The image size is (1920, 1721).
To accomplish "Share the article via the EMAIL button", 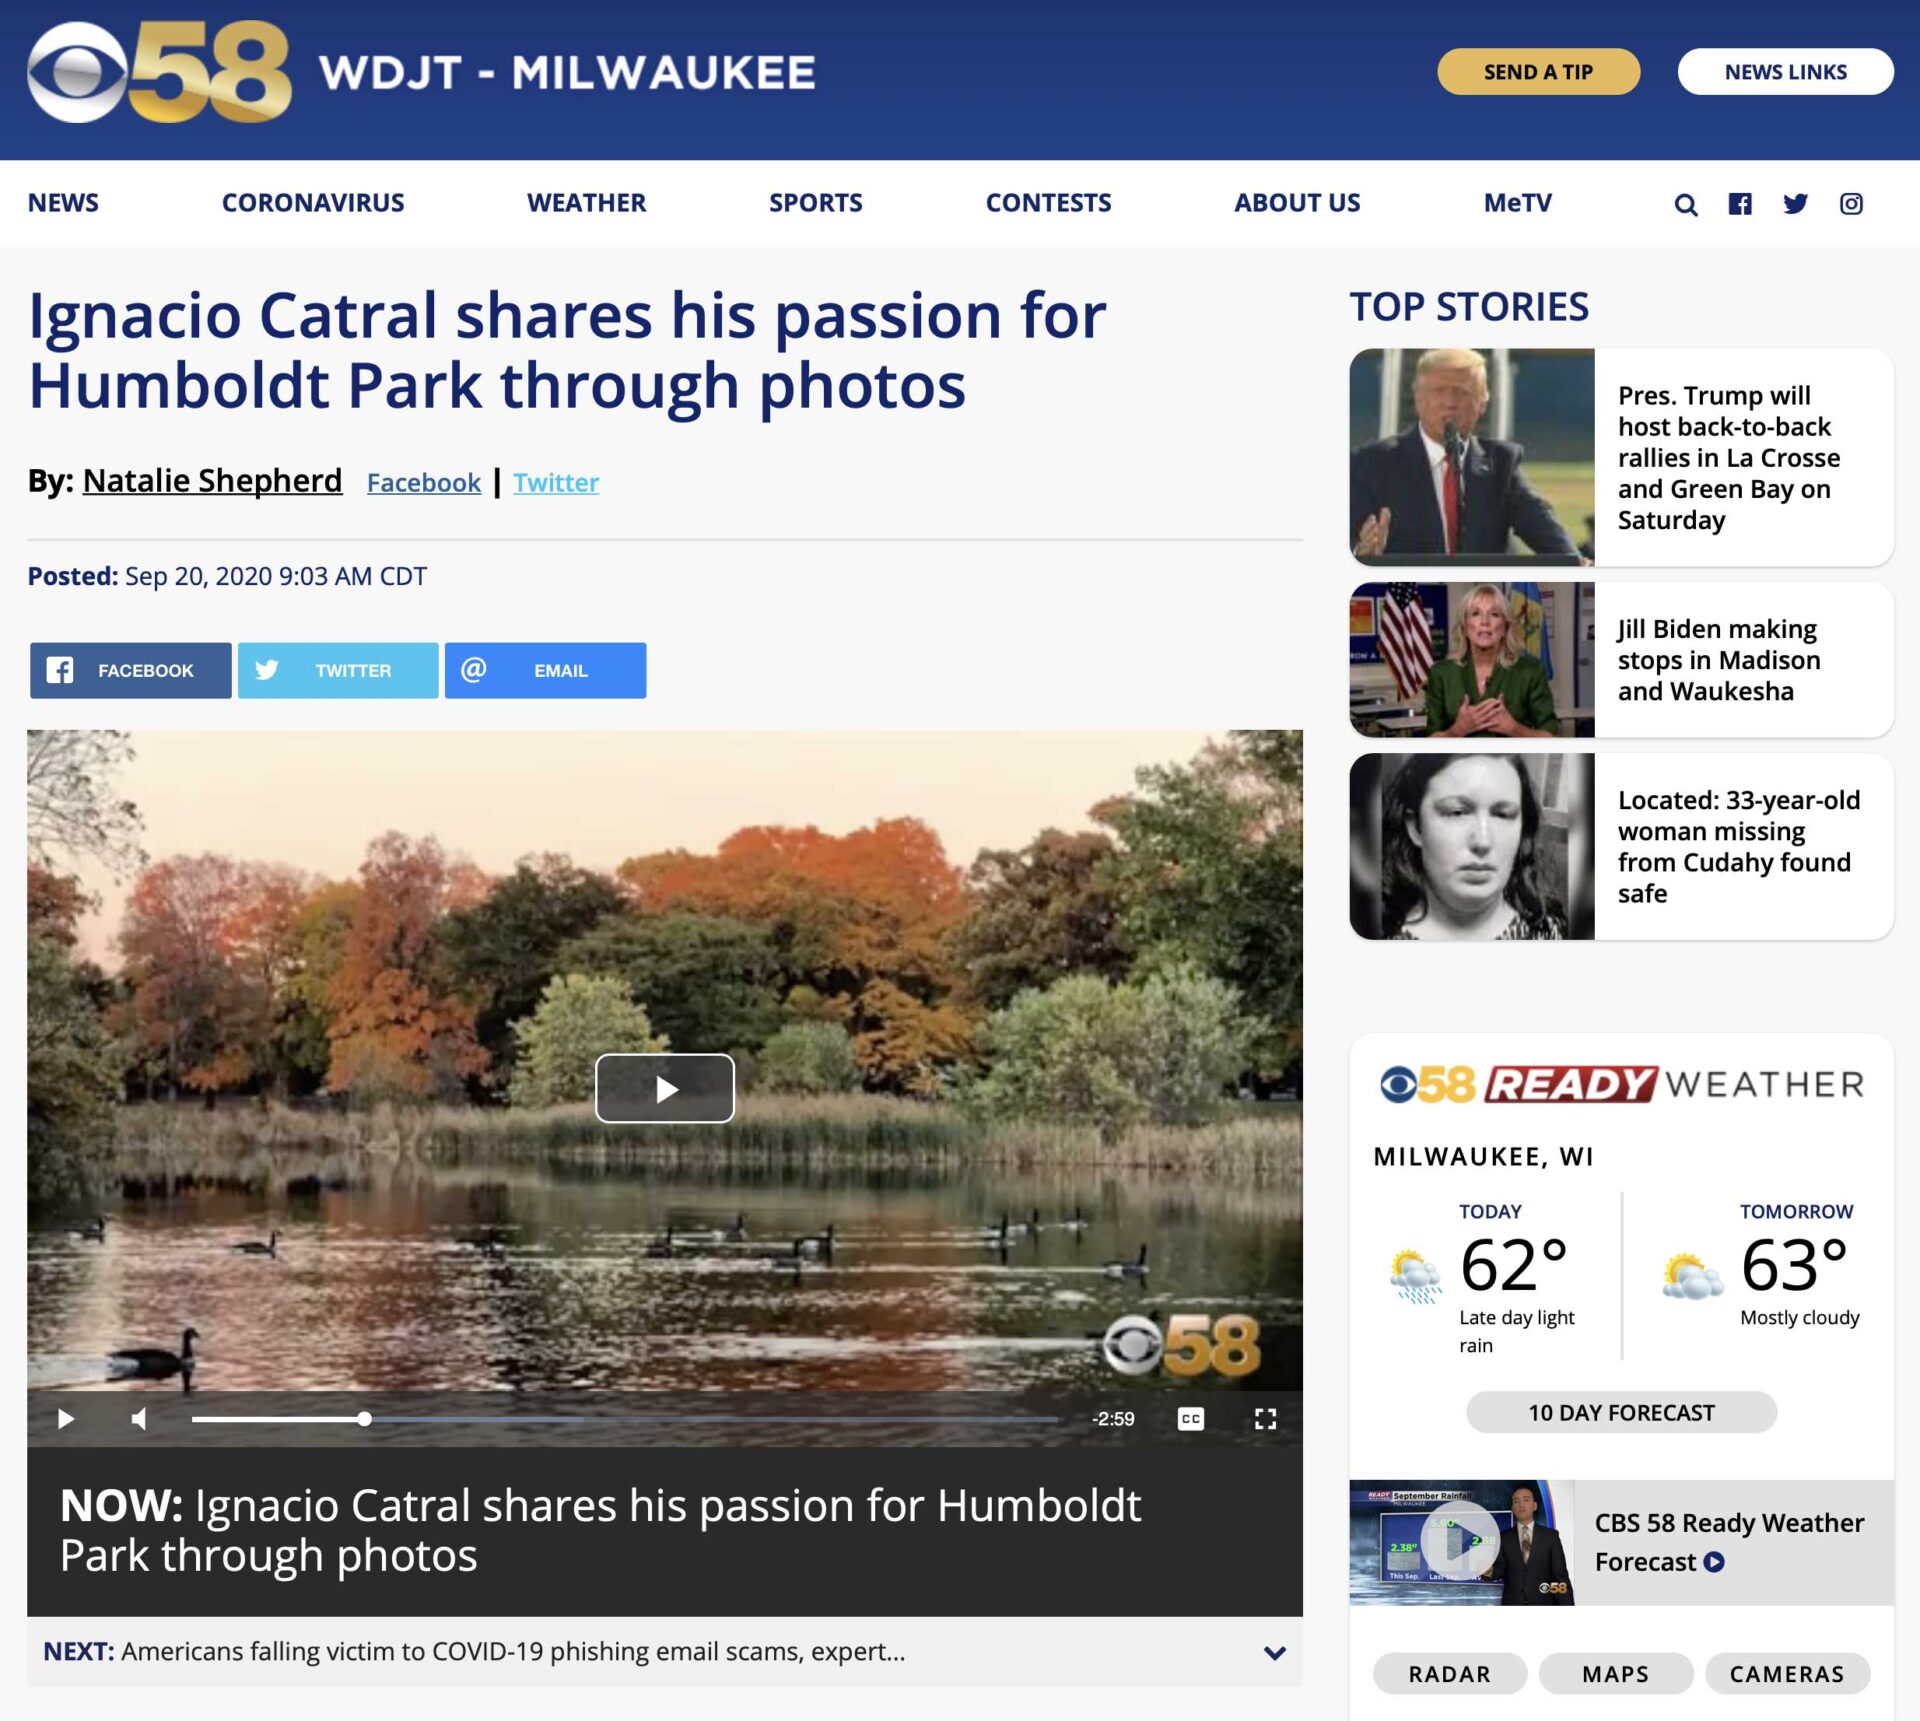I will click(x=545, y=670).
